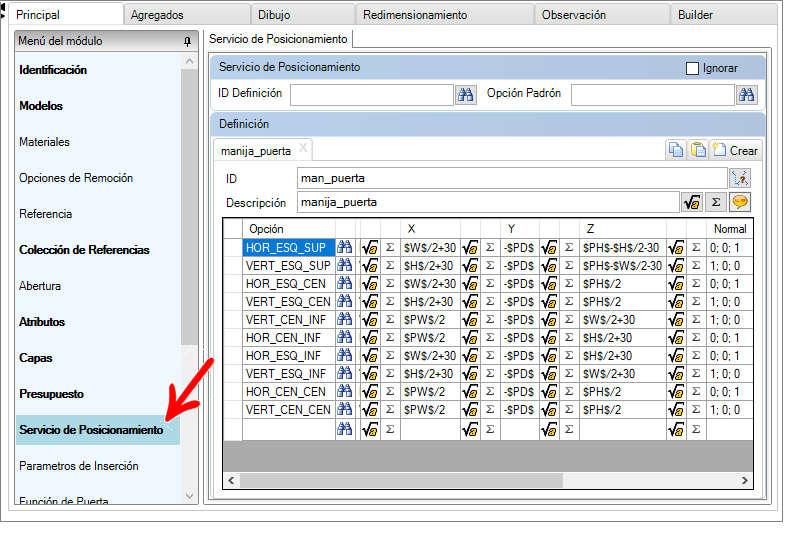The image size is (792, 534).
Task: Click table horizontal scroll left arrow
Action: 231,480
